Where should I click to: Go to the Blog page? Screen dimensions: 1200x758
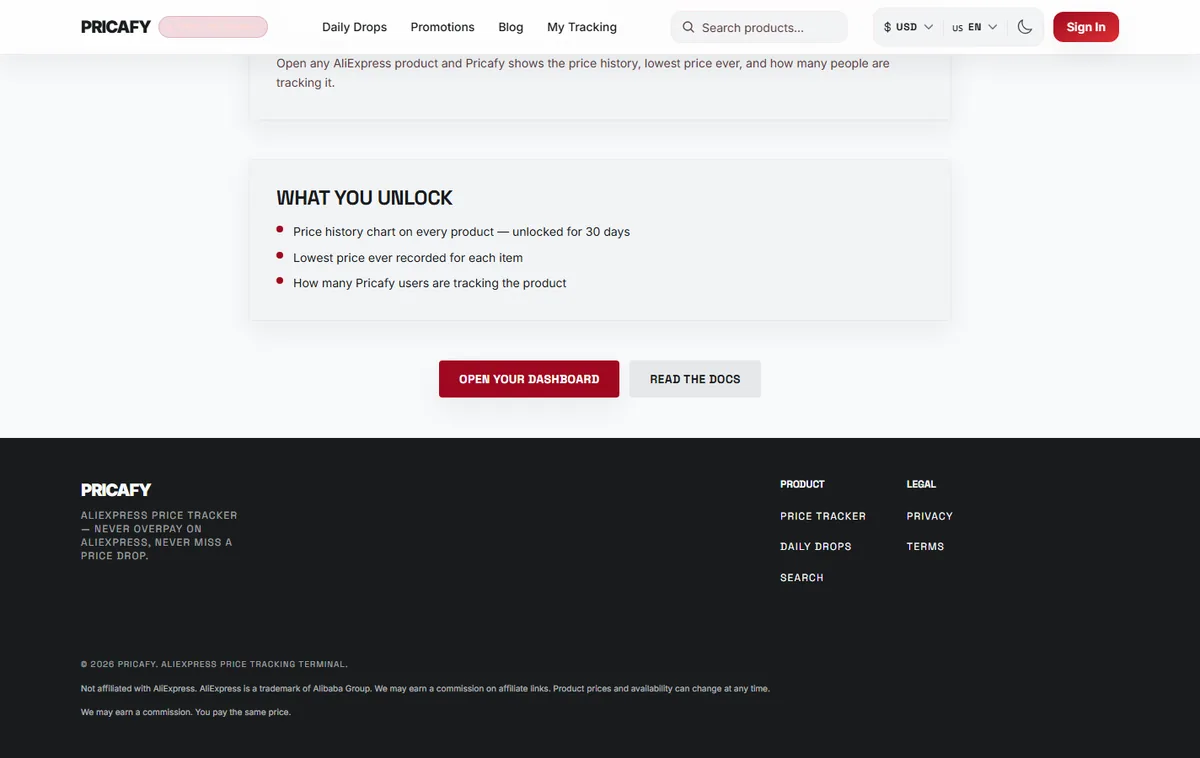point(511,27)
